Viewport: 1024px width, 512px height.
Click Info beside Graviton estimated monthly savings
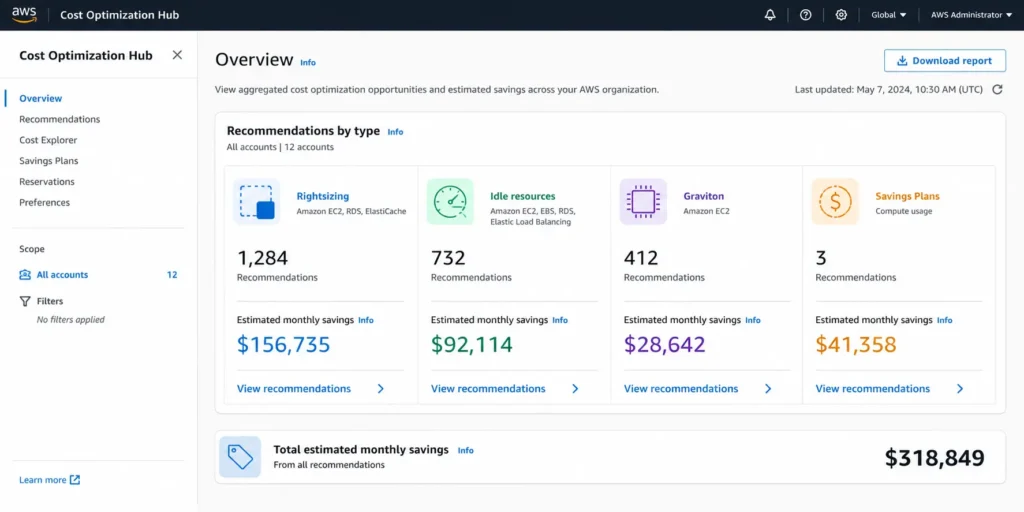[753, 321]
